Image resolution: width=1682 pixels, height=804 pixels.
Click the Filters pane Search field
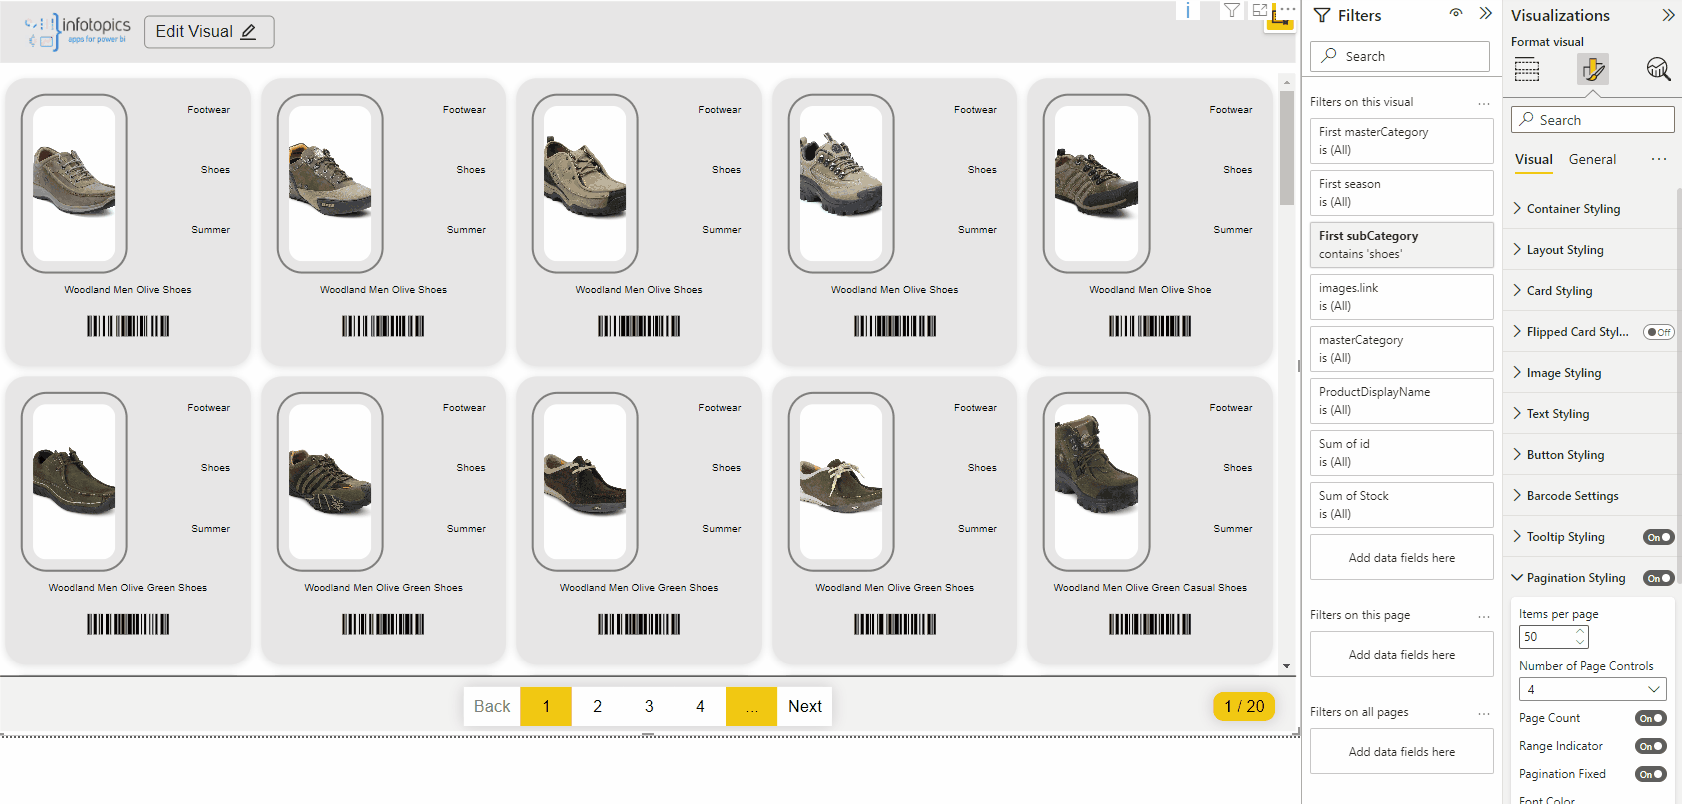pos(1400,57)
